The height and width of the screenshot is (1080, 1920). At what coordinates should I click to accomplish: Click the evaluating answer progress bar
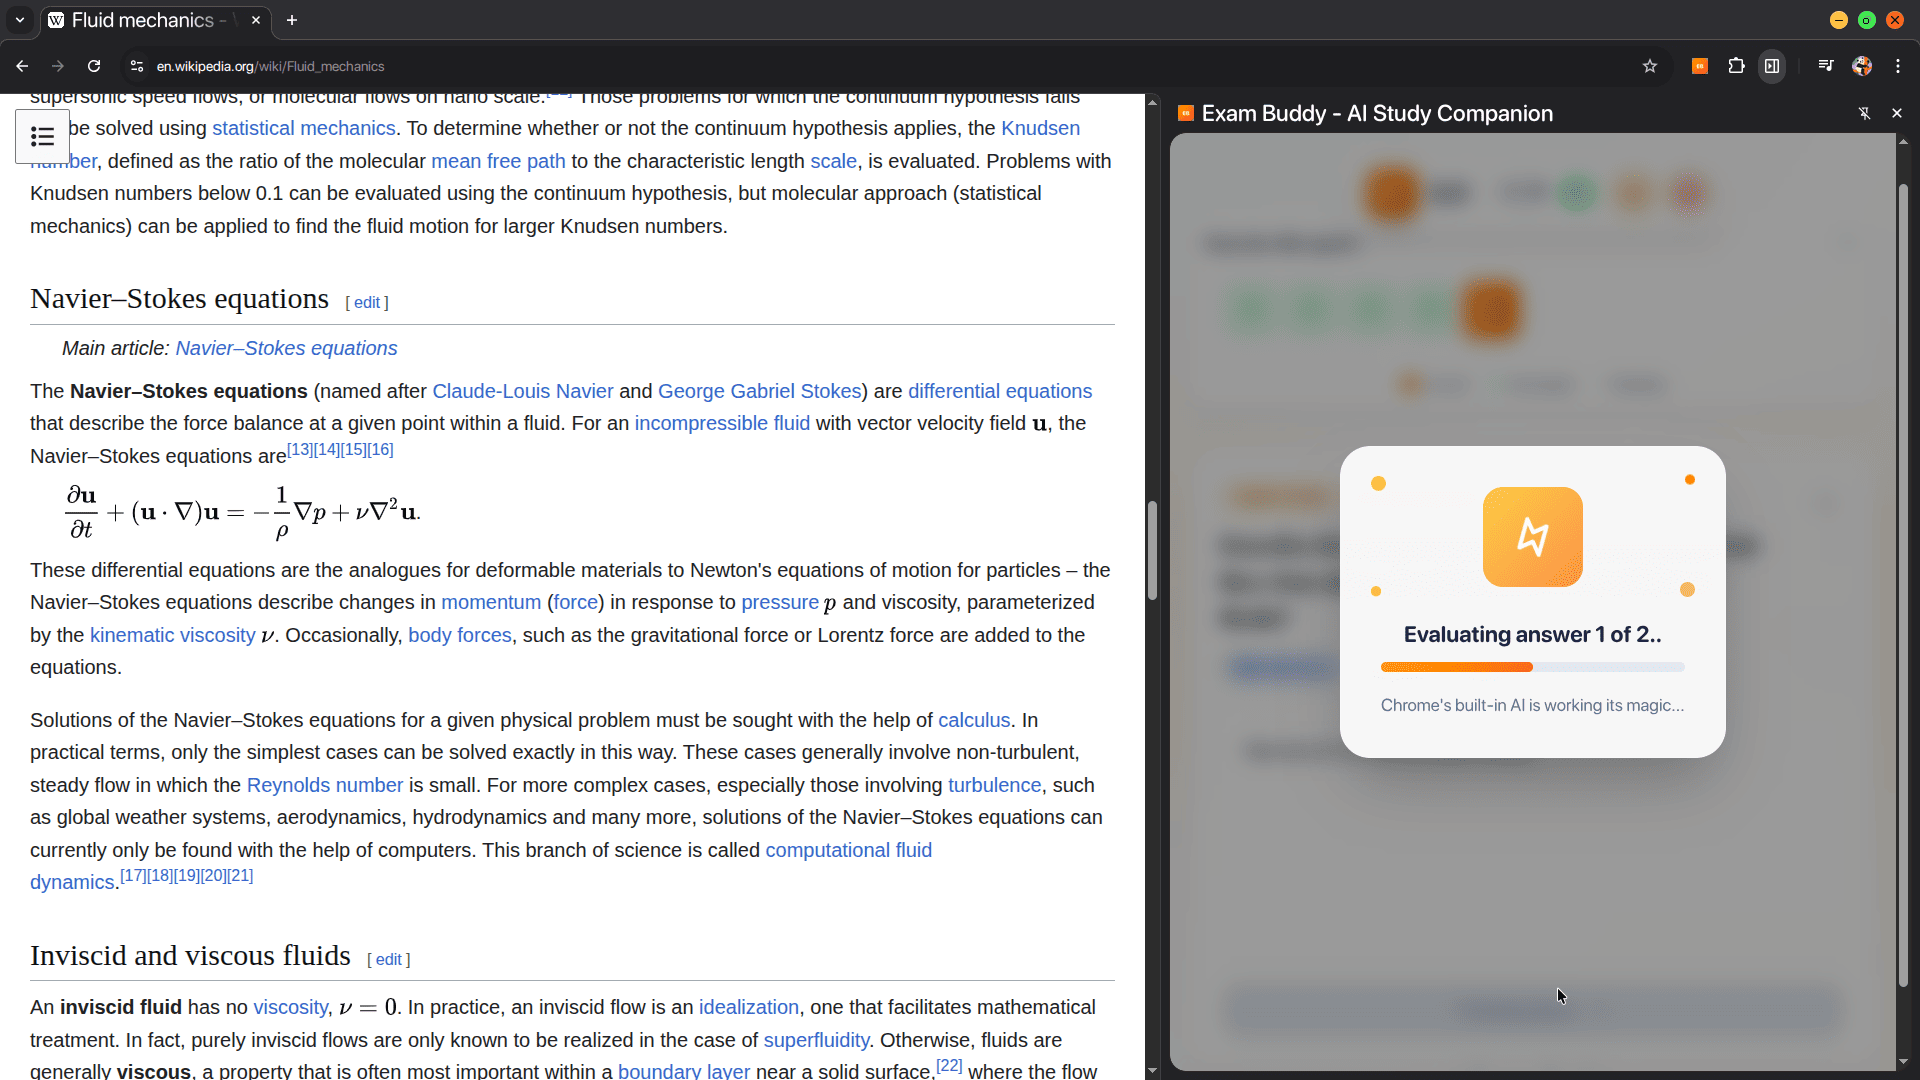[1532, 667]
